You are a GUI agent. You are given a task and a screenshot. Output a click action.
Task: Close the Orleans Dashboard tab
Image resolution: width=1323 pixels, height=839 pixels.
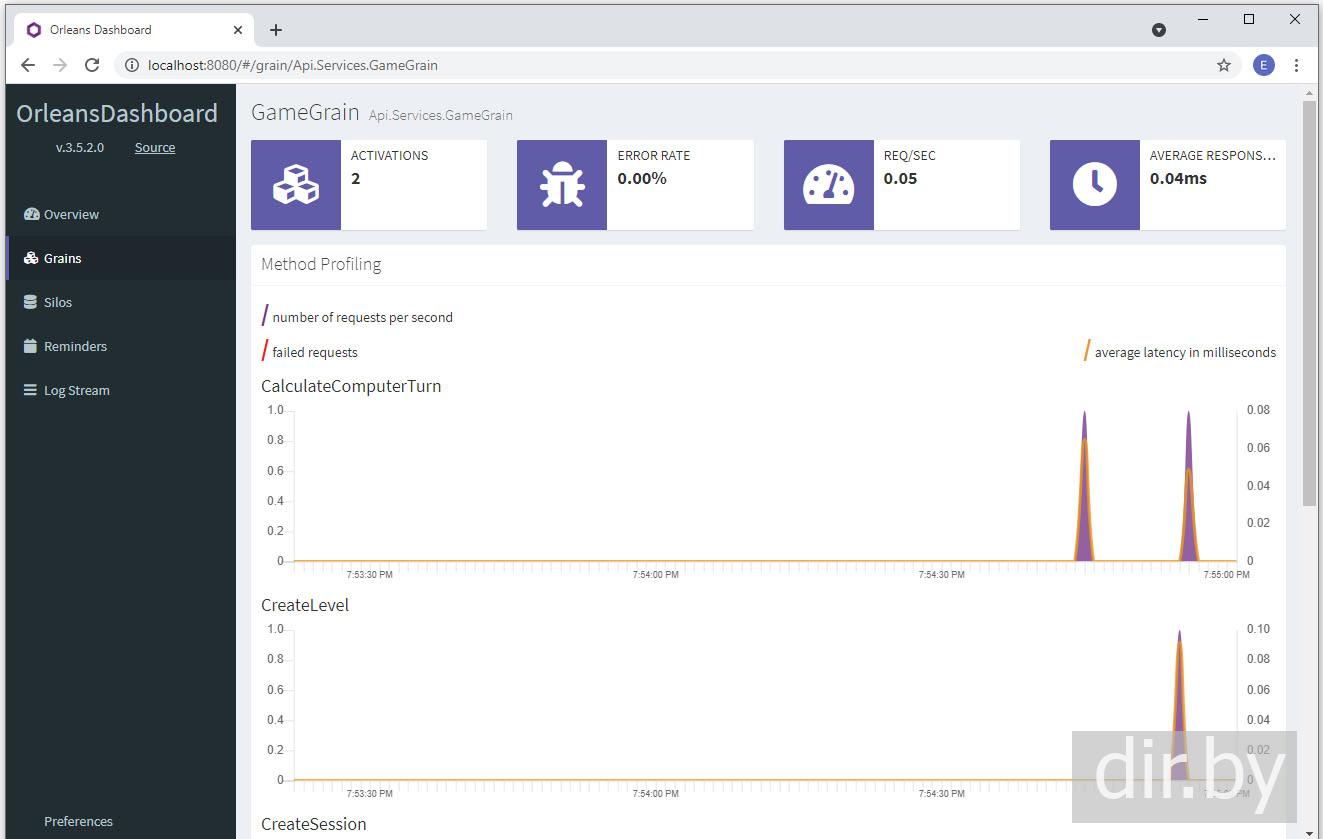[x=238, y=30]
